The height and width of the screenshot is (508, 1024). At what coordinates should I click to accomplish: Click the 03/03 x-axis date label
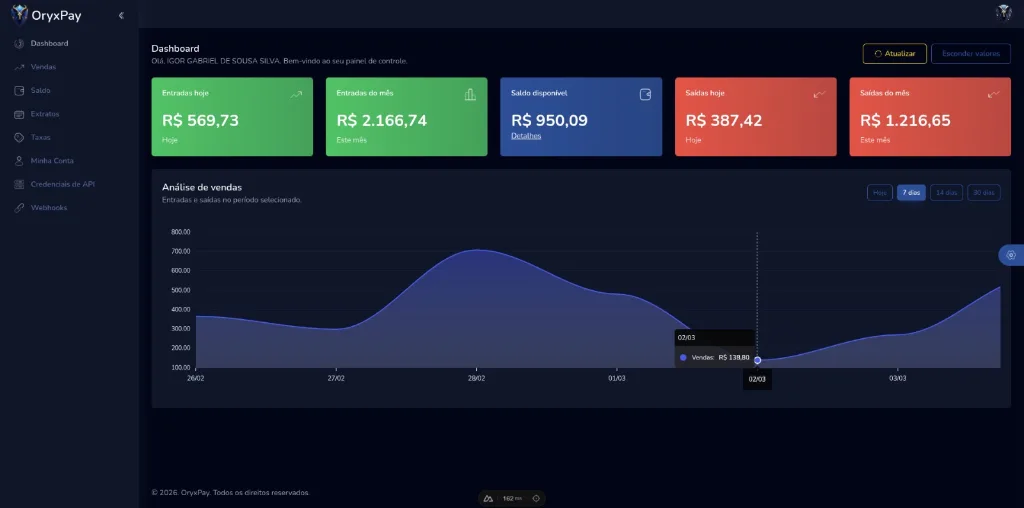coord(897,378)
